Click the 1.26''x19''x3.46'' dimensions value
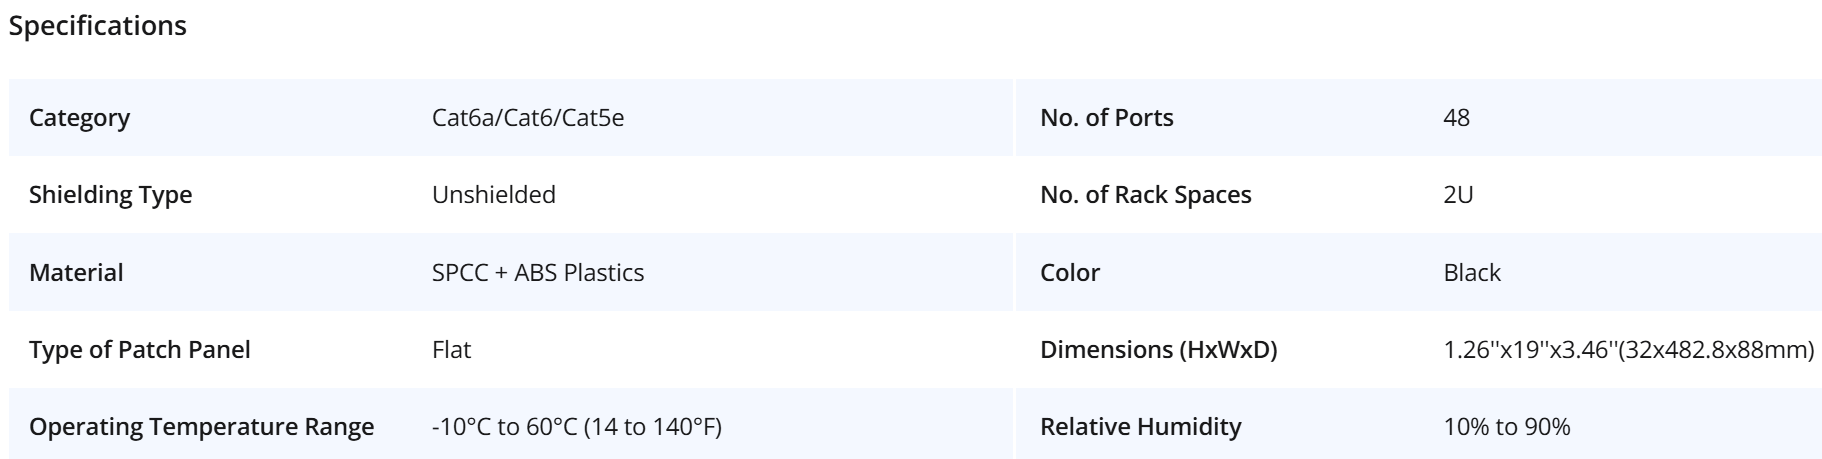 pos(1629,350)
